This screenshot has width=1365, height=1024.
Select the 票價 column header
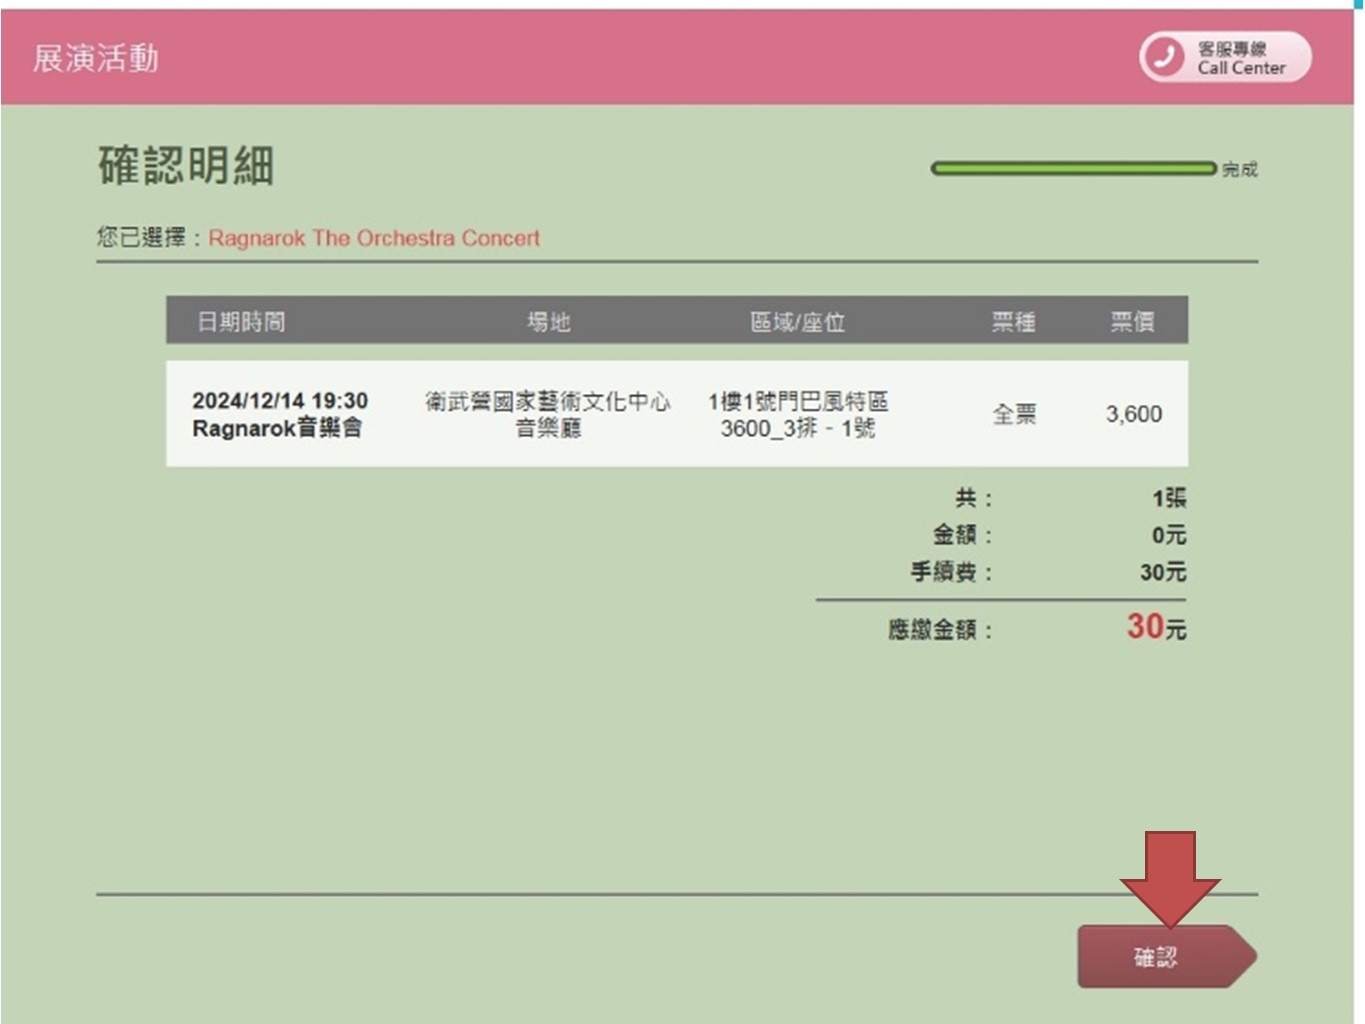(x=1132, y=321)
